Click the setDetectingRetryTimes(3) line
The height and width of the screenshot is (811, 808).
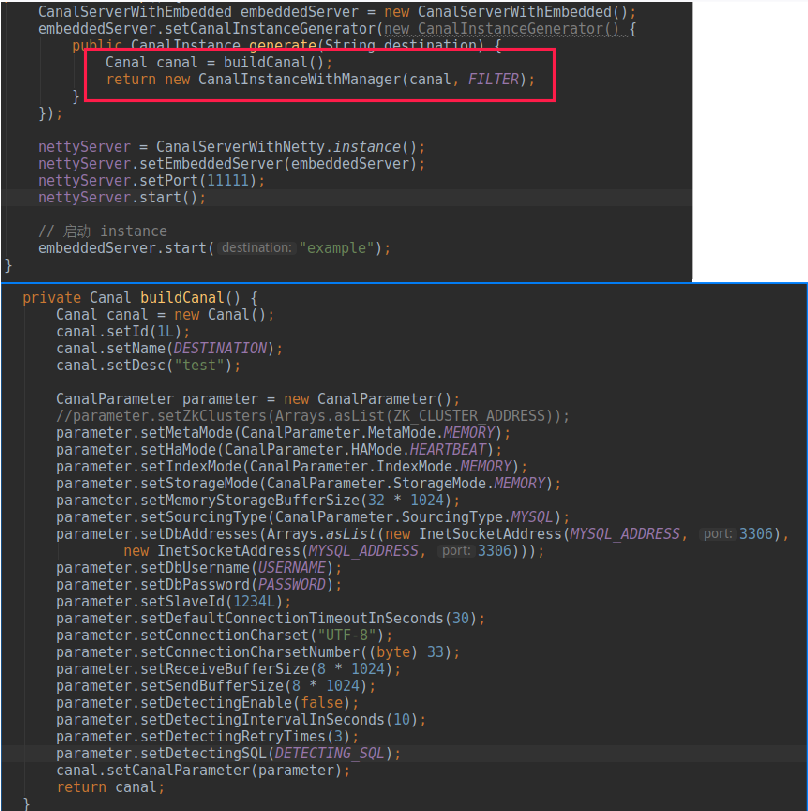[x=207, y=737]
